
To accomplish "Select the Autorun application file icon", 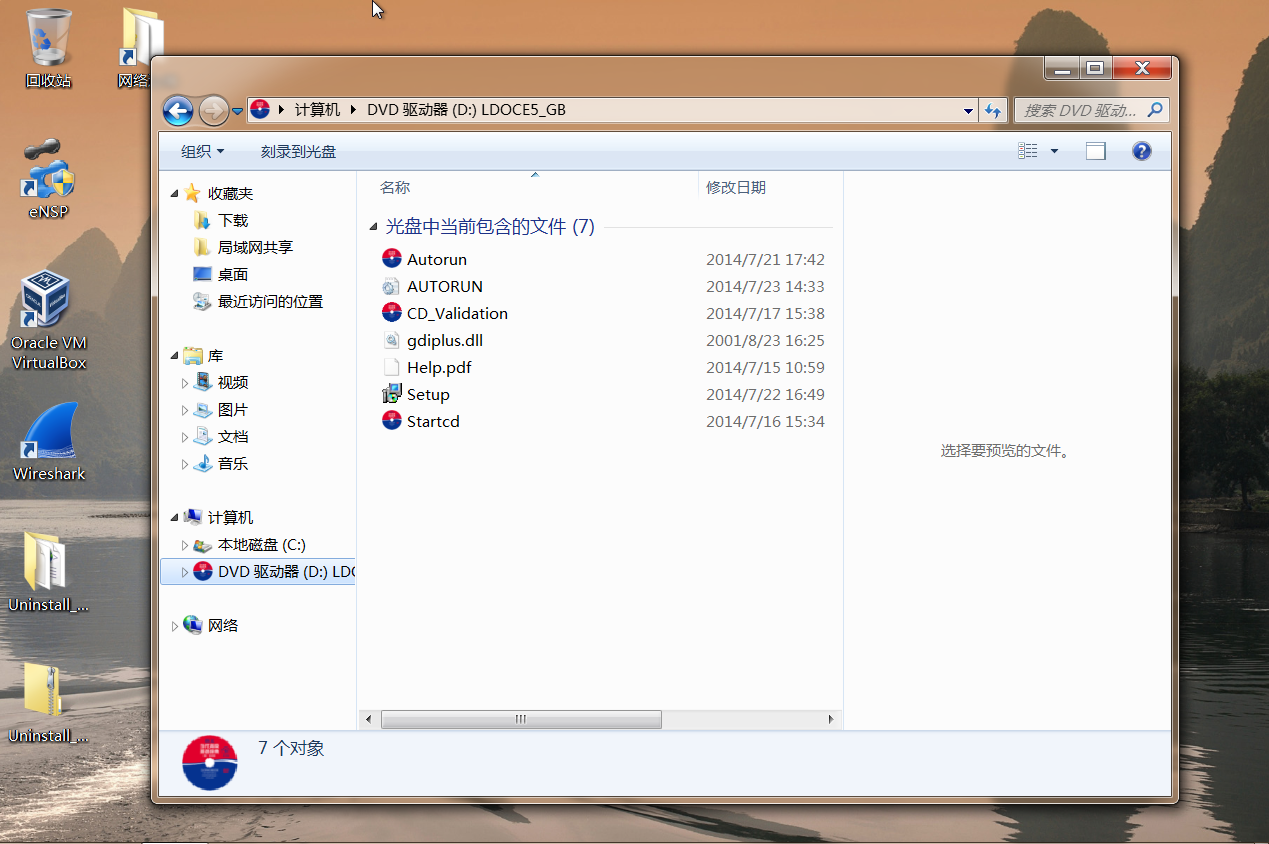I will pyautogui.click(x=392, y=259).
